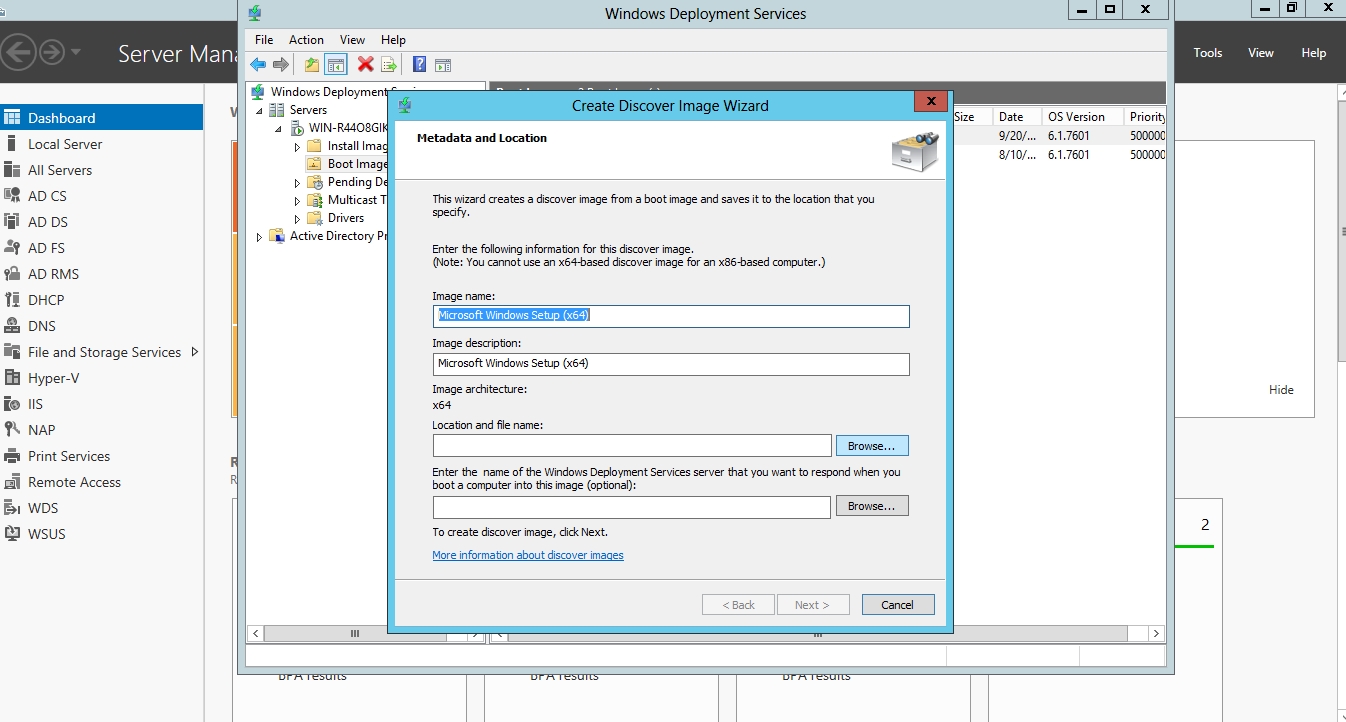The height and width of the screenshot is (722, 1346).
Task: Open Help menu in Server Manager
Action: pyautogui.click(x=1313, y=53)
